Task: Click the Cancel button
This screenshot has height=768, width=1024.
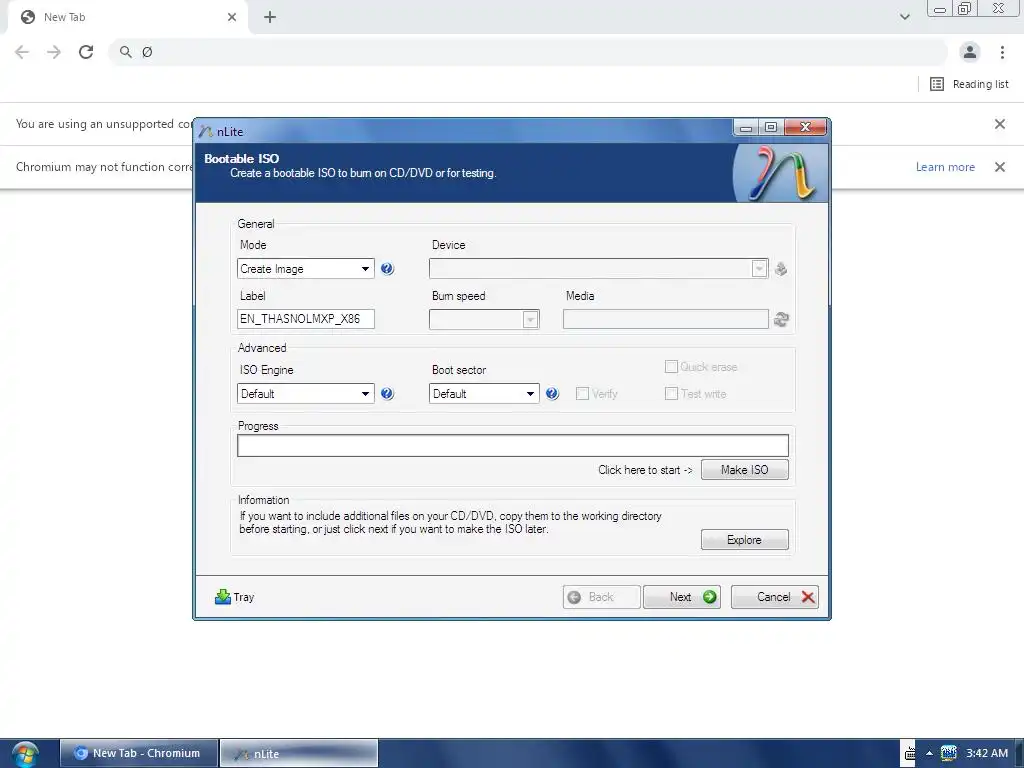Action: pyautogui.click(x=775, y=597)
